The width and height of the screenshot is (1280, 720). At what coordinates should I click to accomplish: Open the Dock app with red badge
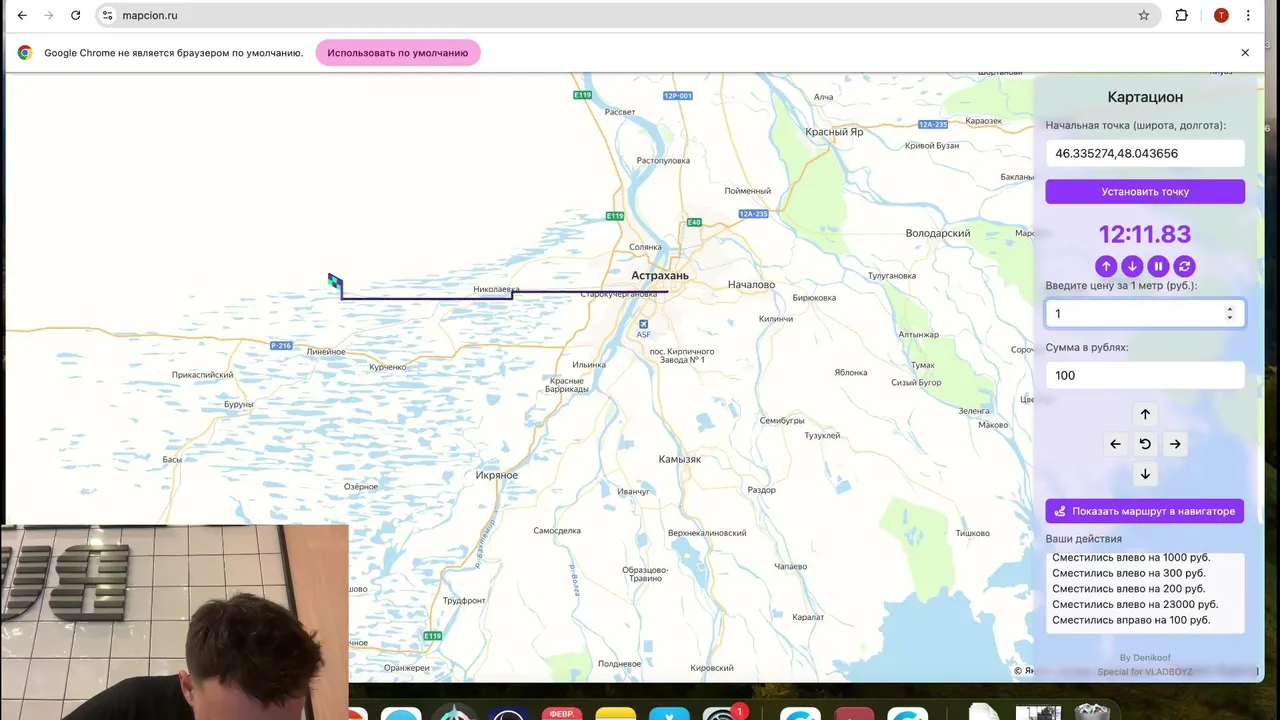pyautogui.click(x=723, y=714)
